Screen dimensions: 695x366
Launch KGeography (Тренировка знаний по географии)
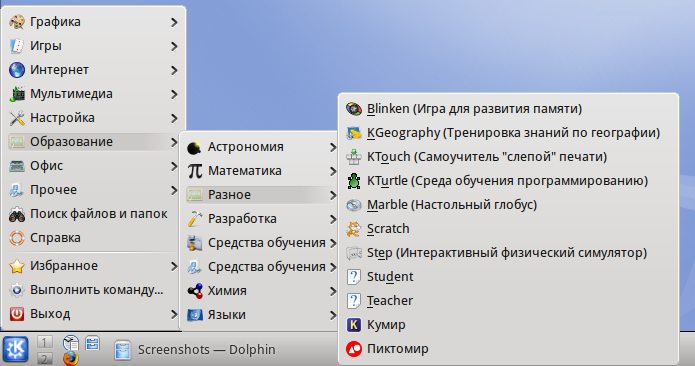[509, 132]
